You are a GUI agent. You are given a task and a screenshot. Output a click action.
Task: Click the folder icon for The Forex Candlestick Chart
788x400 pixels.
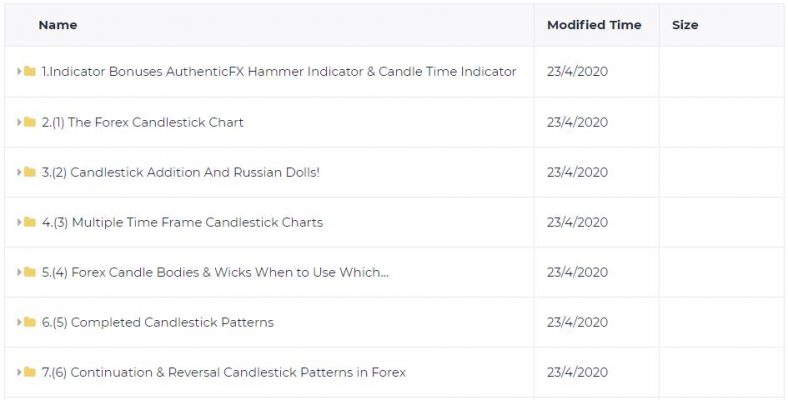click(x=30, y=122)
